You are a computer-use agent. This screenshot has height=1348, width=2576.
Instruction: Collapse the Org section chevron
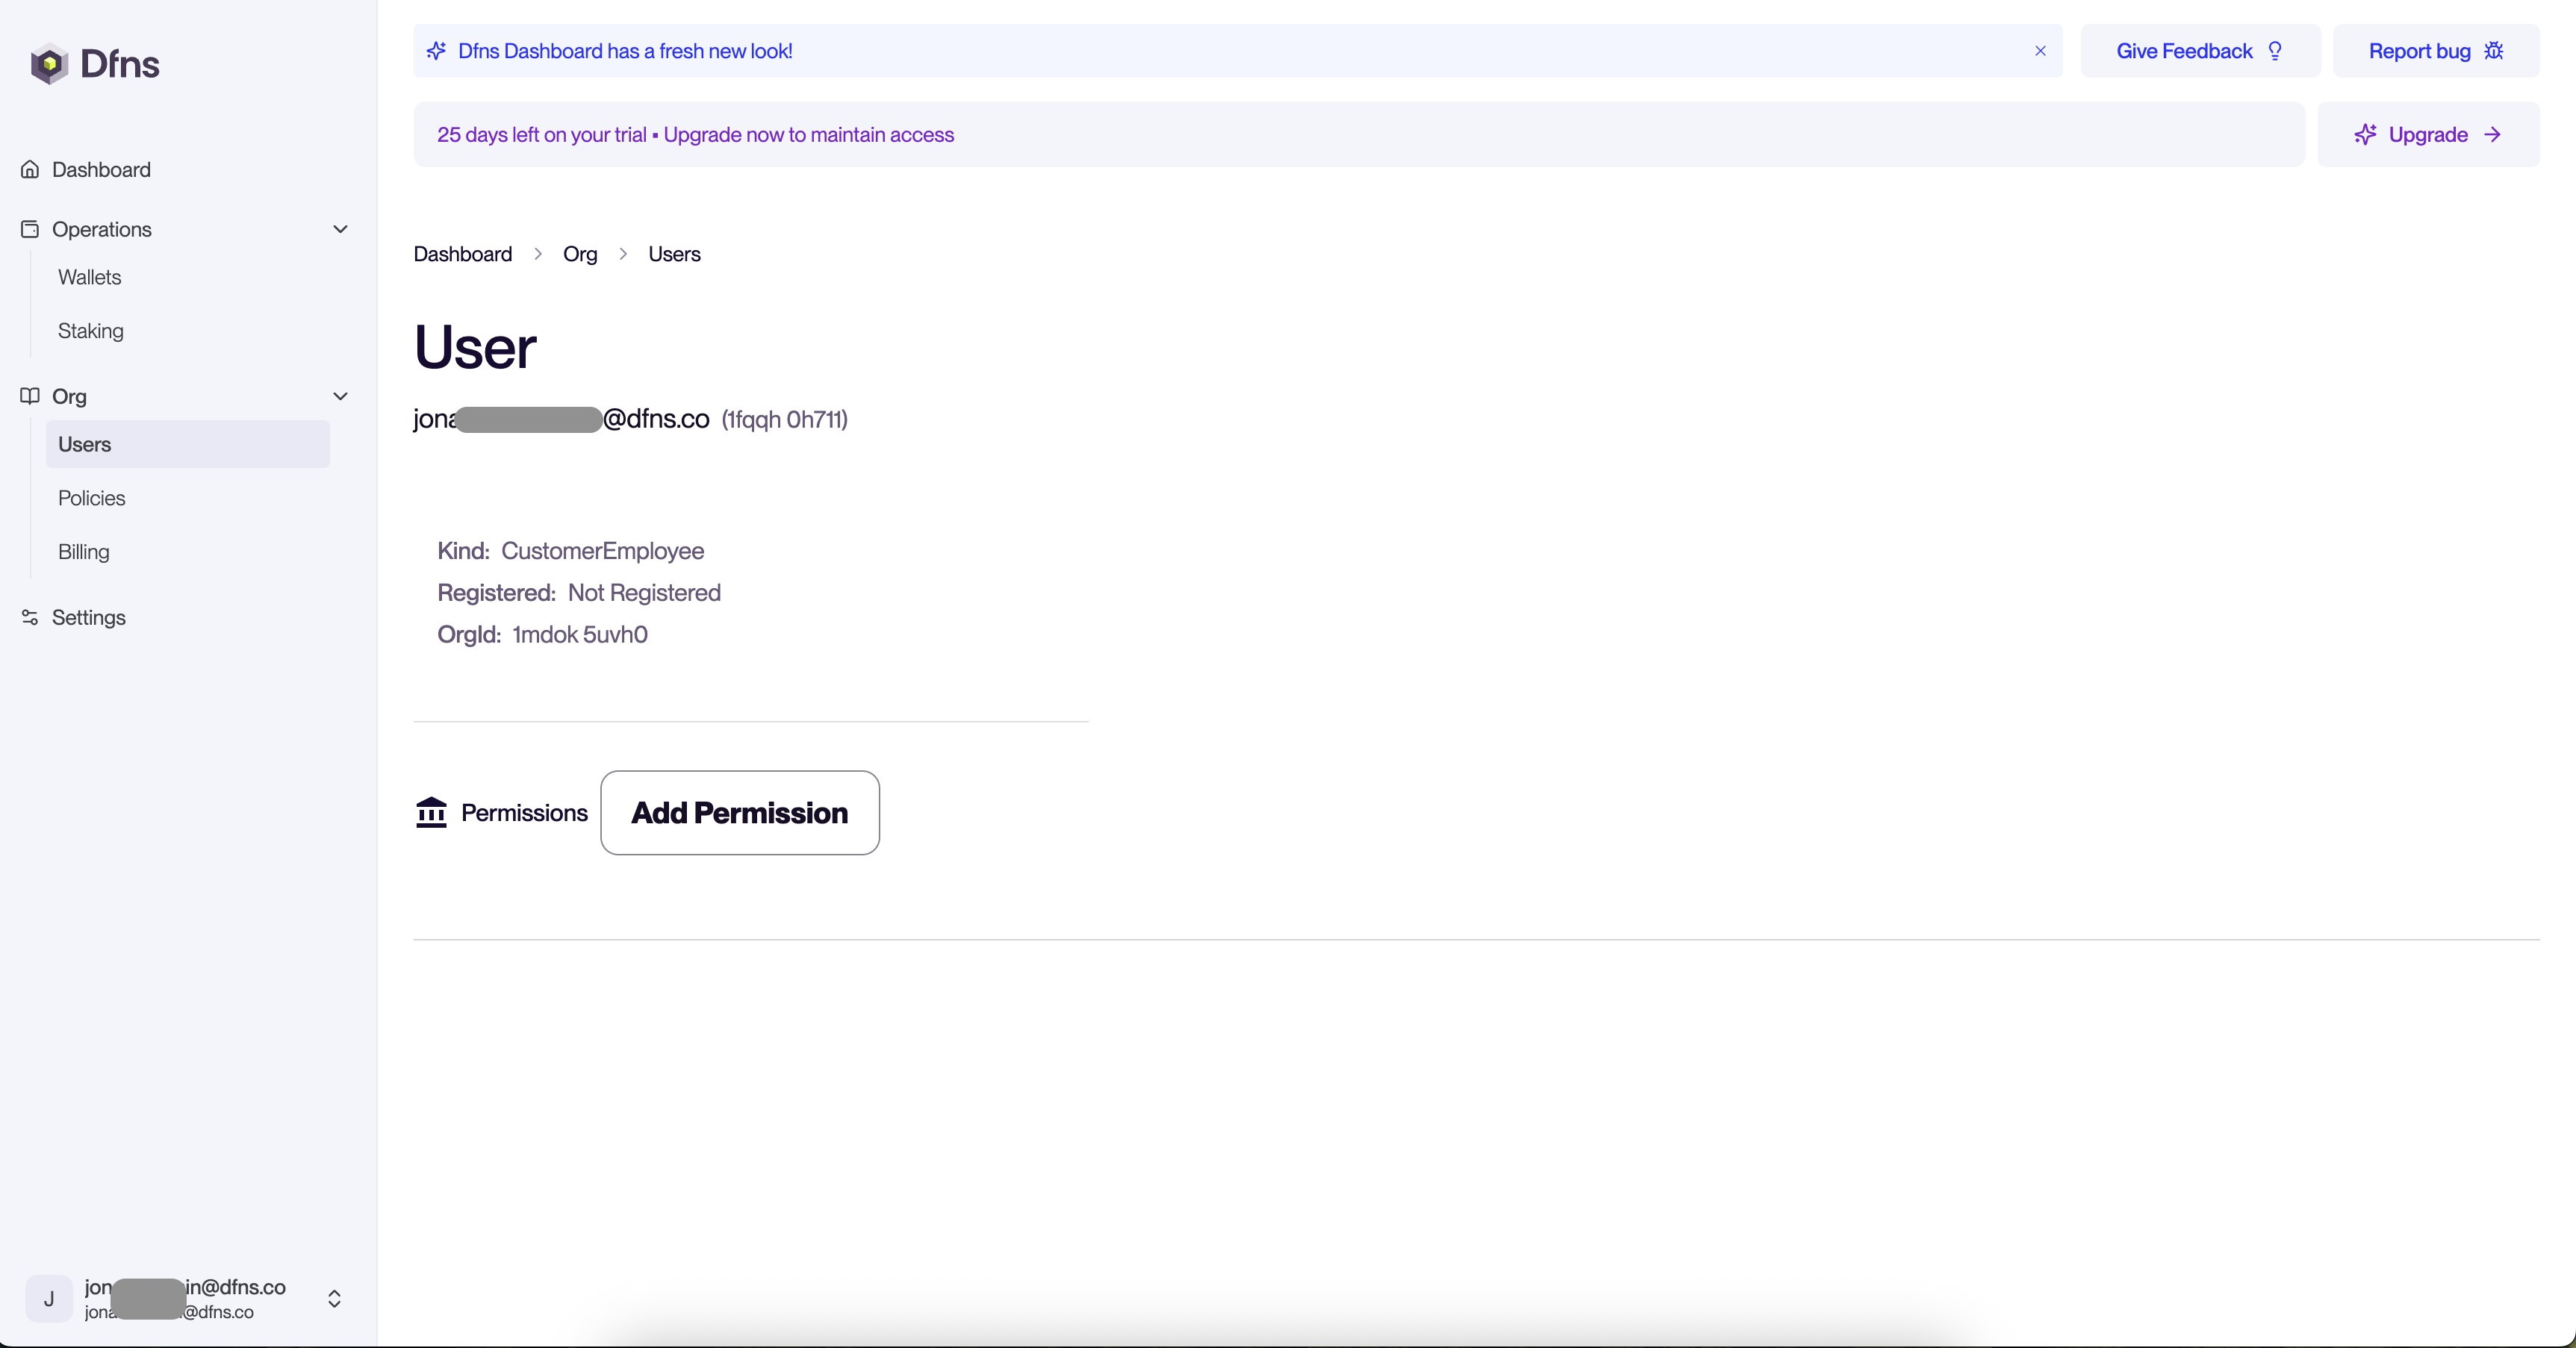[x=340, y=396]
